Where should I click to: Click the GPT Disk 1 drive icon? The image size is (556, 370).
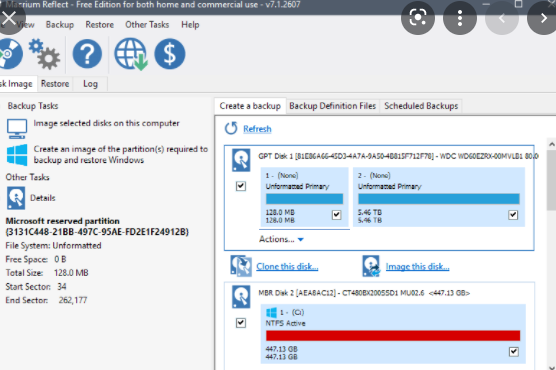241,160
